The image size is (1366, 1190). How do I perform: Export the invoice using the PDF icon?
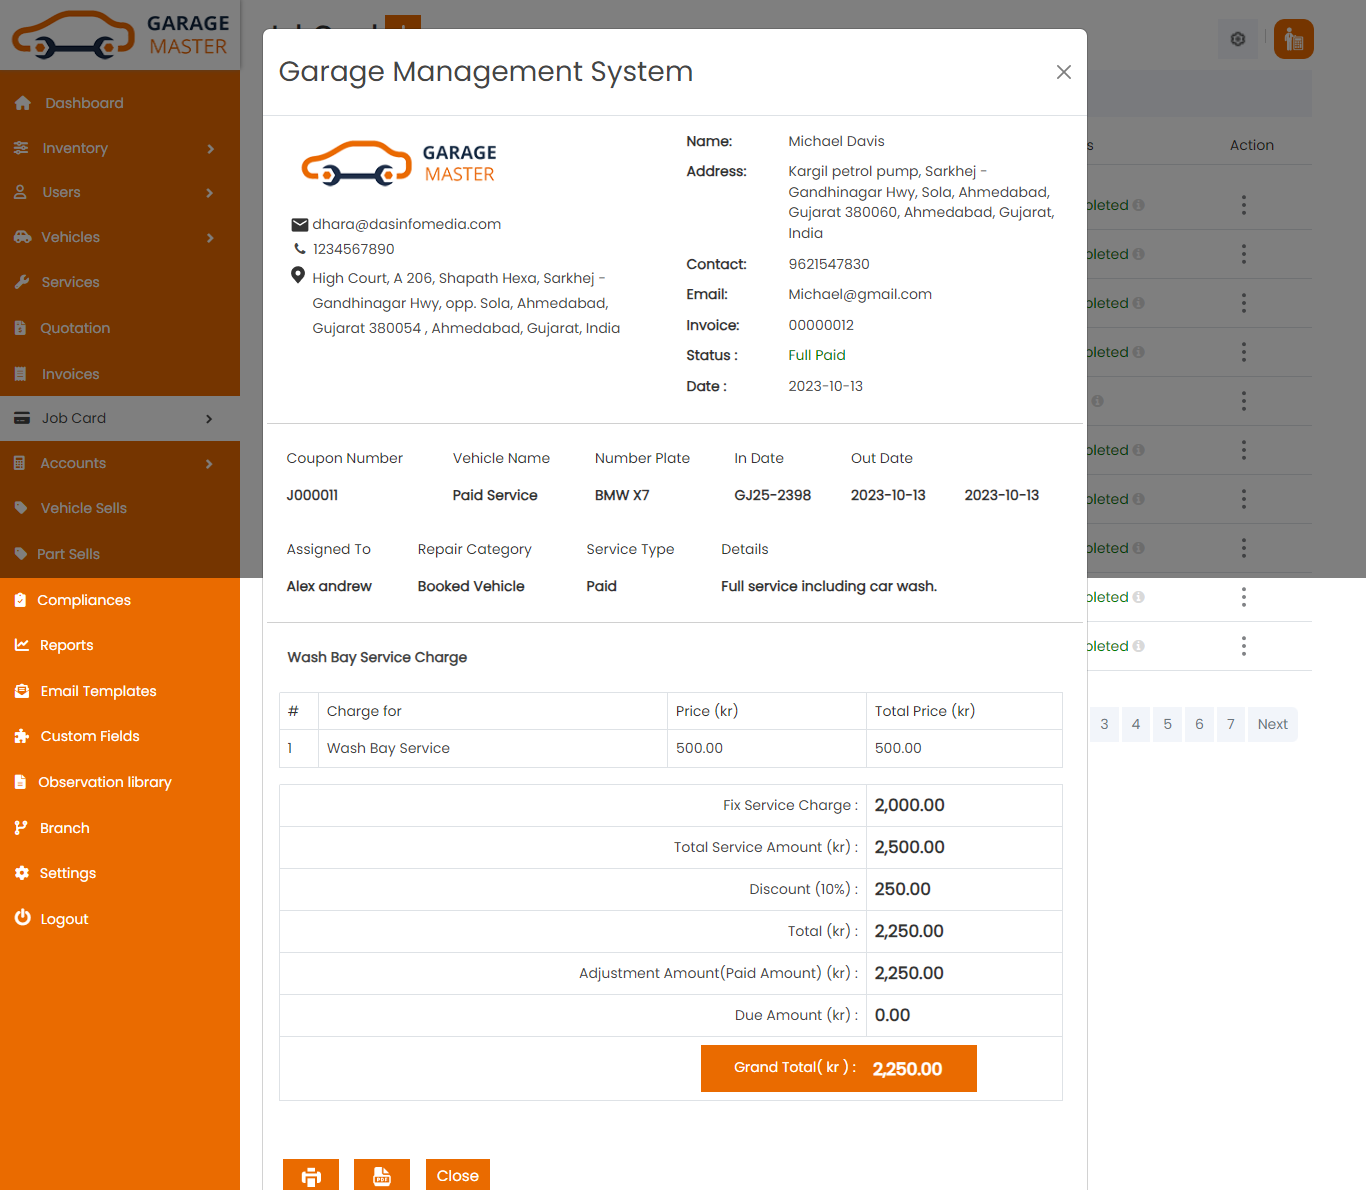coord(382,1174)
